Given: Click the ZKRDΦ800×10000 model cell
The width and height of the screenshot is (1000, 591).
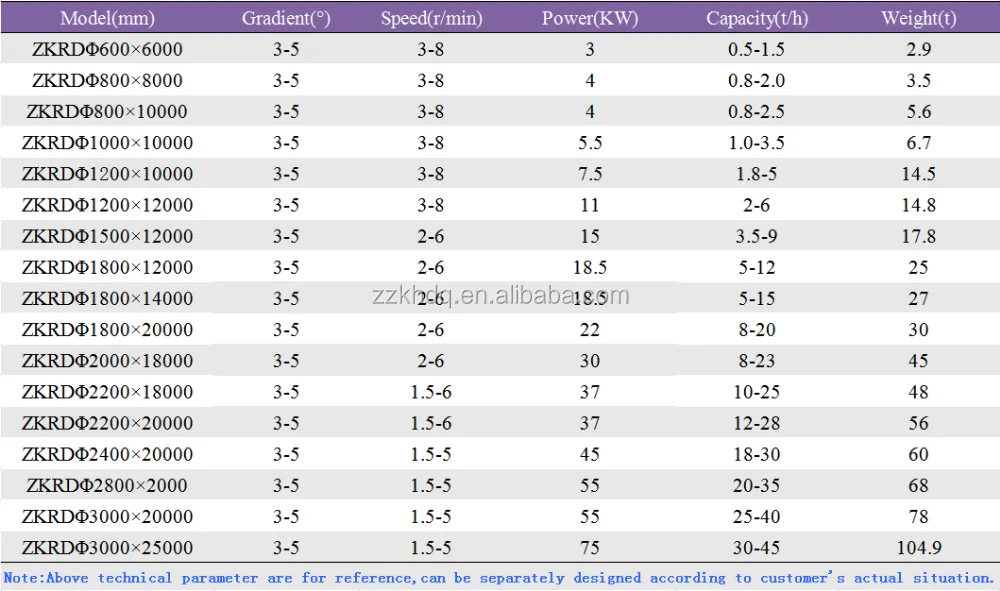Looking at the screenshot, I should (x=107, y=111).
